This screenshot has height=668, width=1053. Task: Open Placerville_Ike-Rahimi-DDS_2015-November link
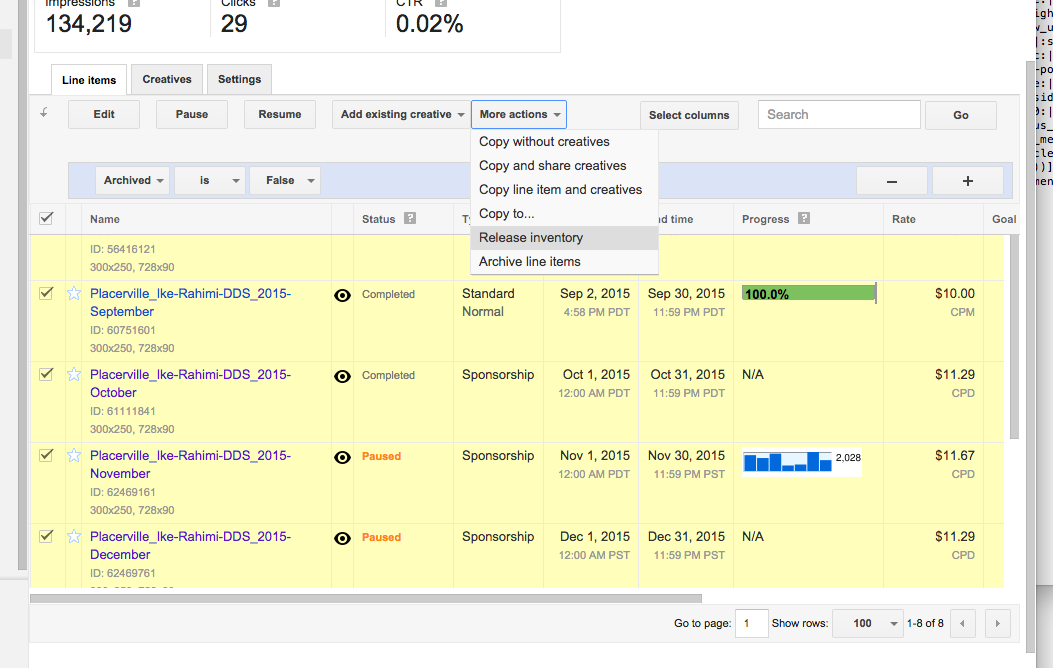190,464
